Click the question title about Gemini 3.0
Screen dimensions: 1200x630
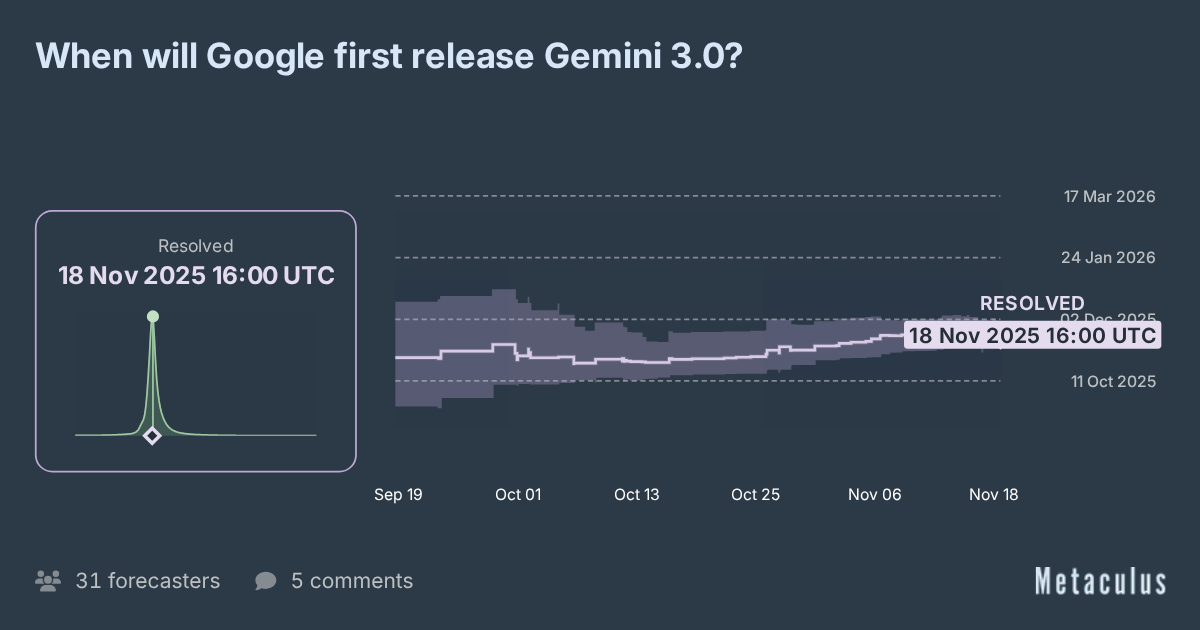pyautogui.click(x=388, y=57)
